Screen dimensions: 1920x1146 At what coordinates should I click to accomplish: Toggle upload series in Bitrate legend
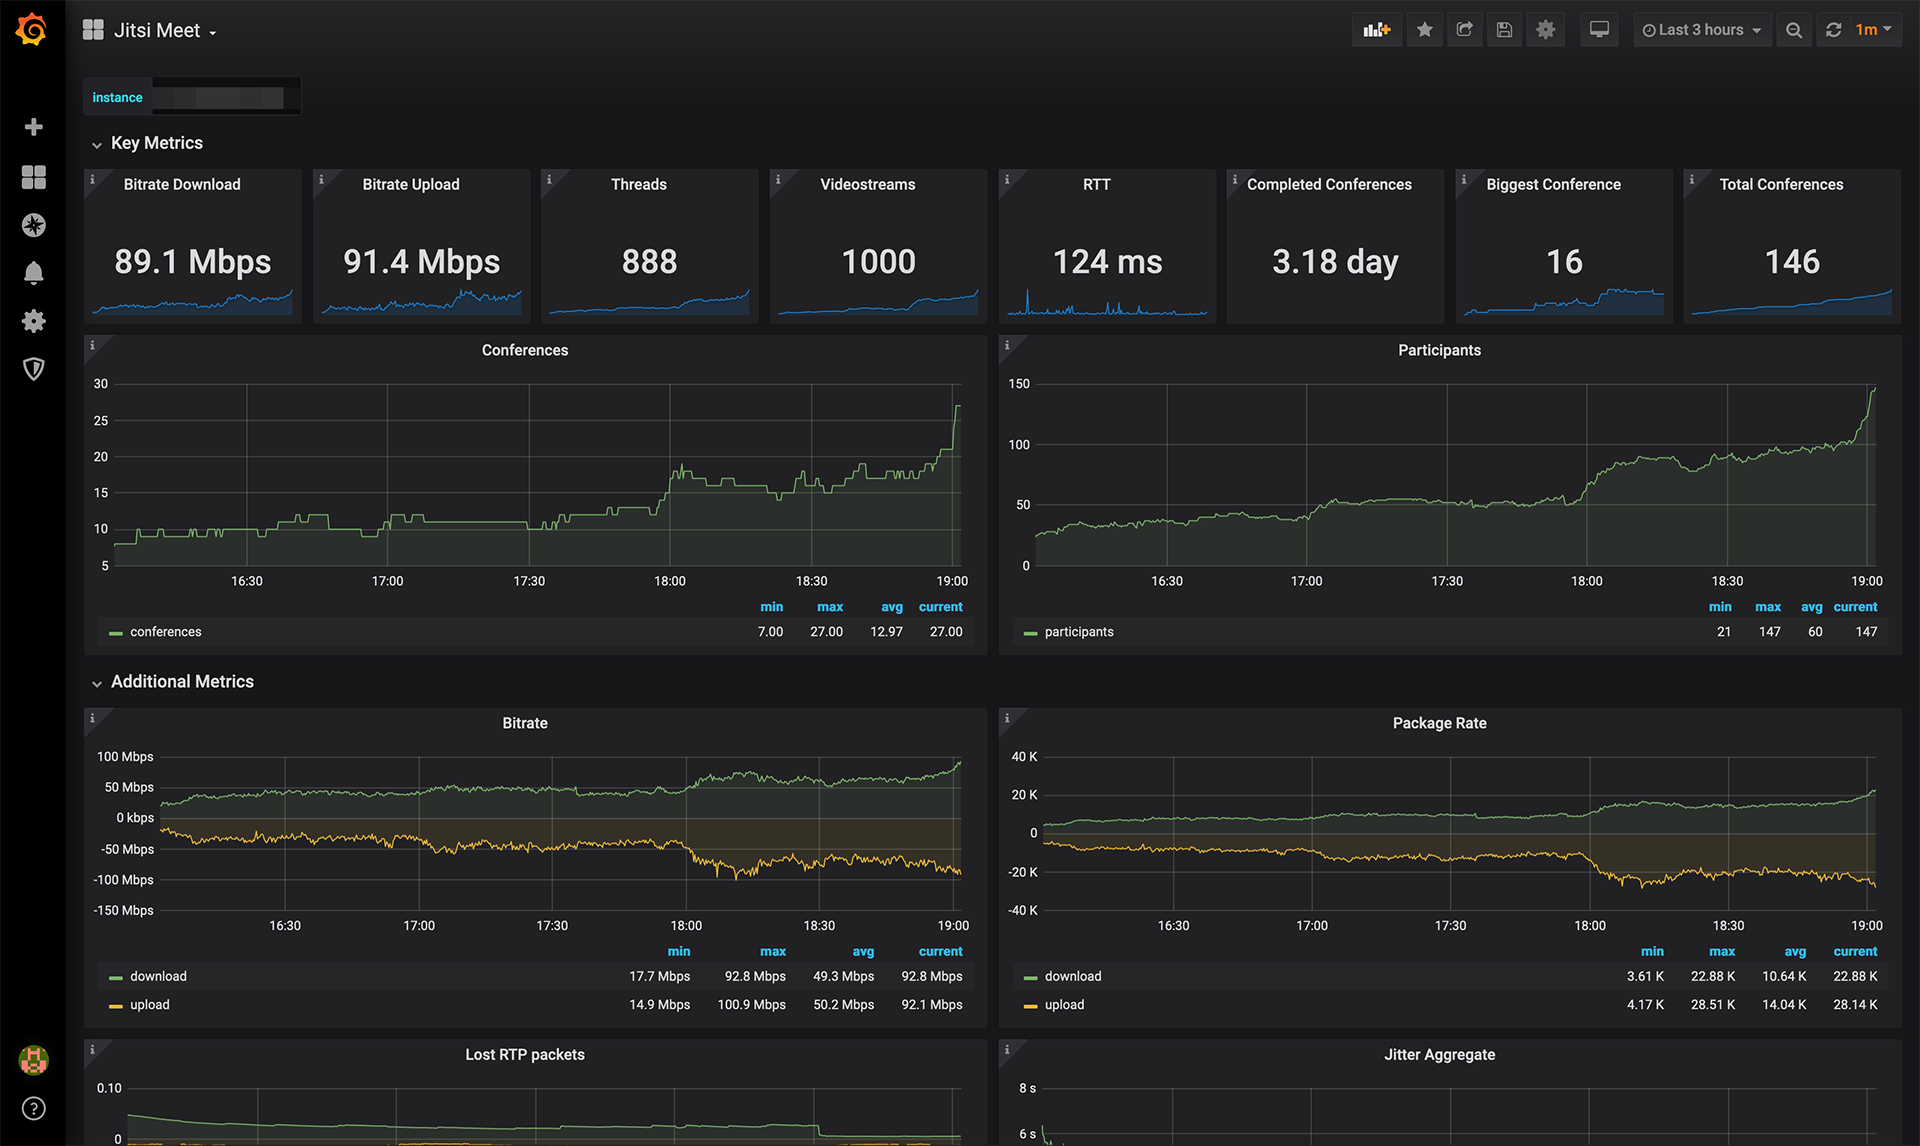click(x=149, y=1005)
